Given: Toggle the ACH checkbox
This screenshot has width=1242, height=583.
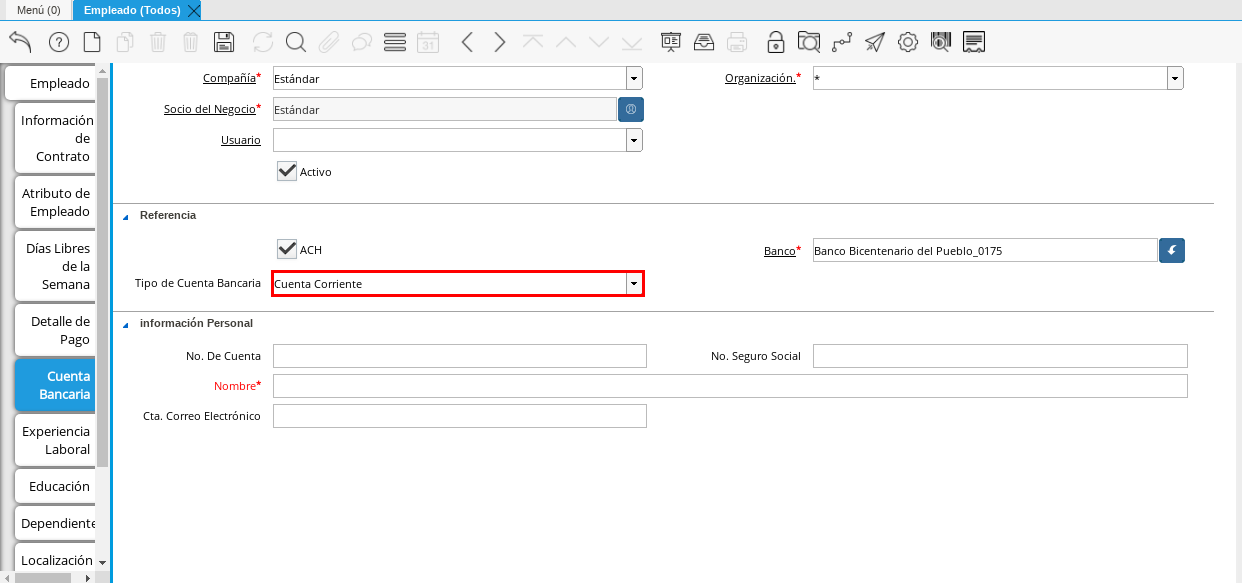Looking at the screenshot, I should pyautogui.click(x=287, y=249).
